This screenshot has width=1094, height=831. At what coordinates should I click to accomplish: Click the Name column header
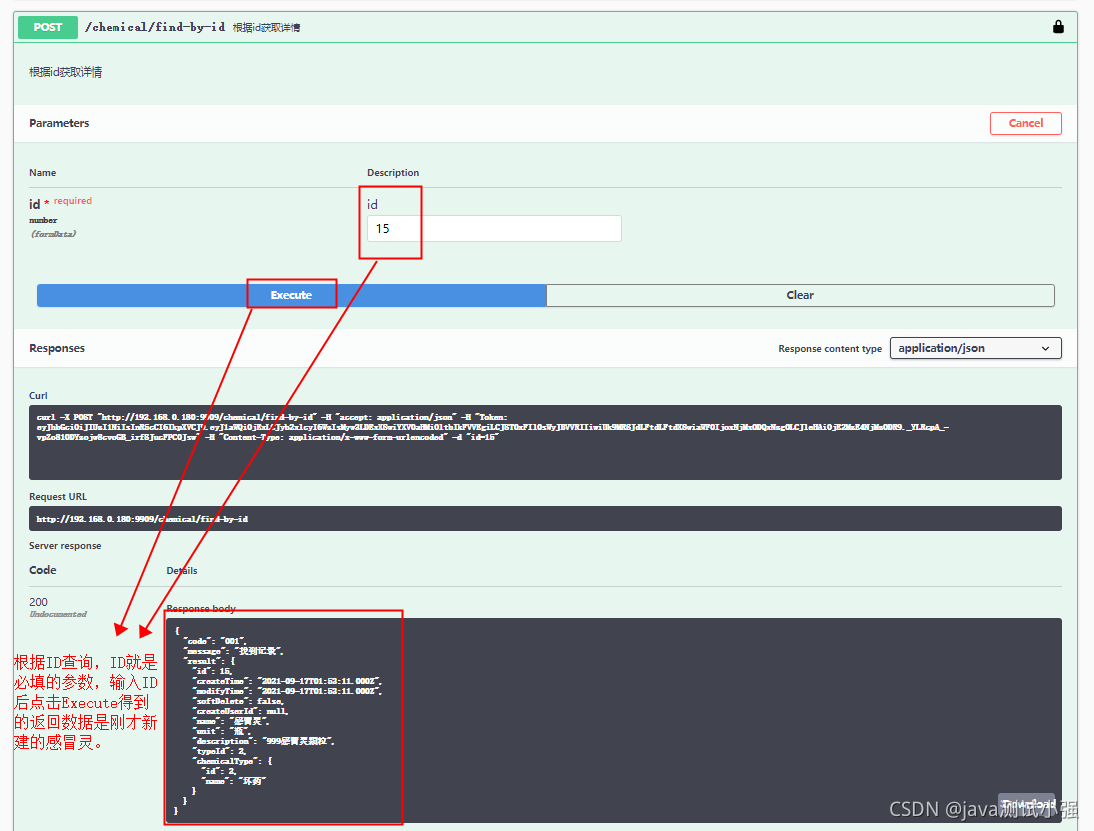coord(43,173)
